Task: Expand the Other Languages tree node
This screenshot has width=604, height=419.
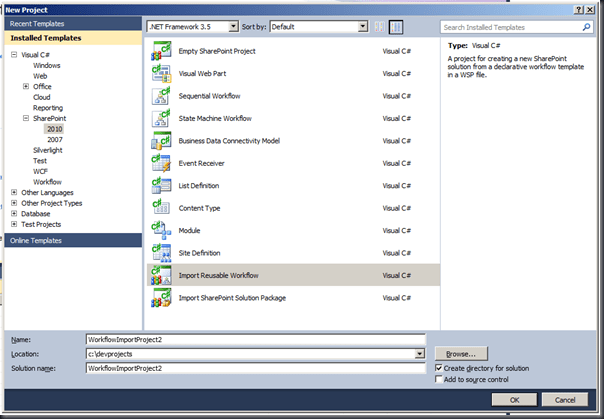Action: 14,192
